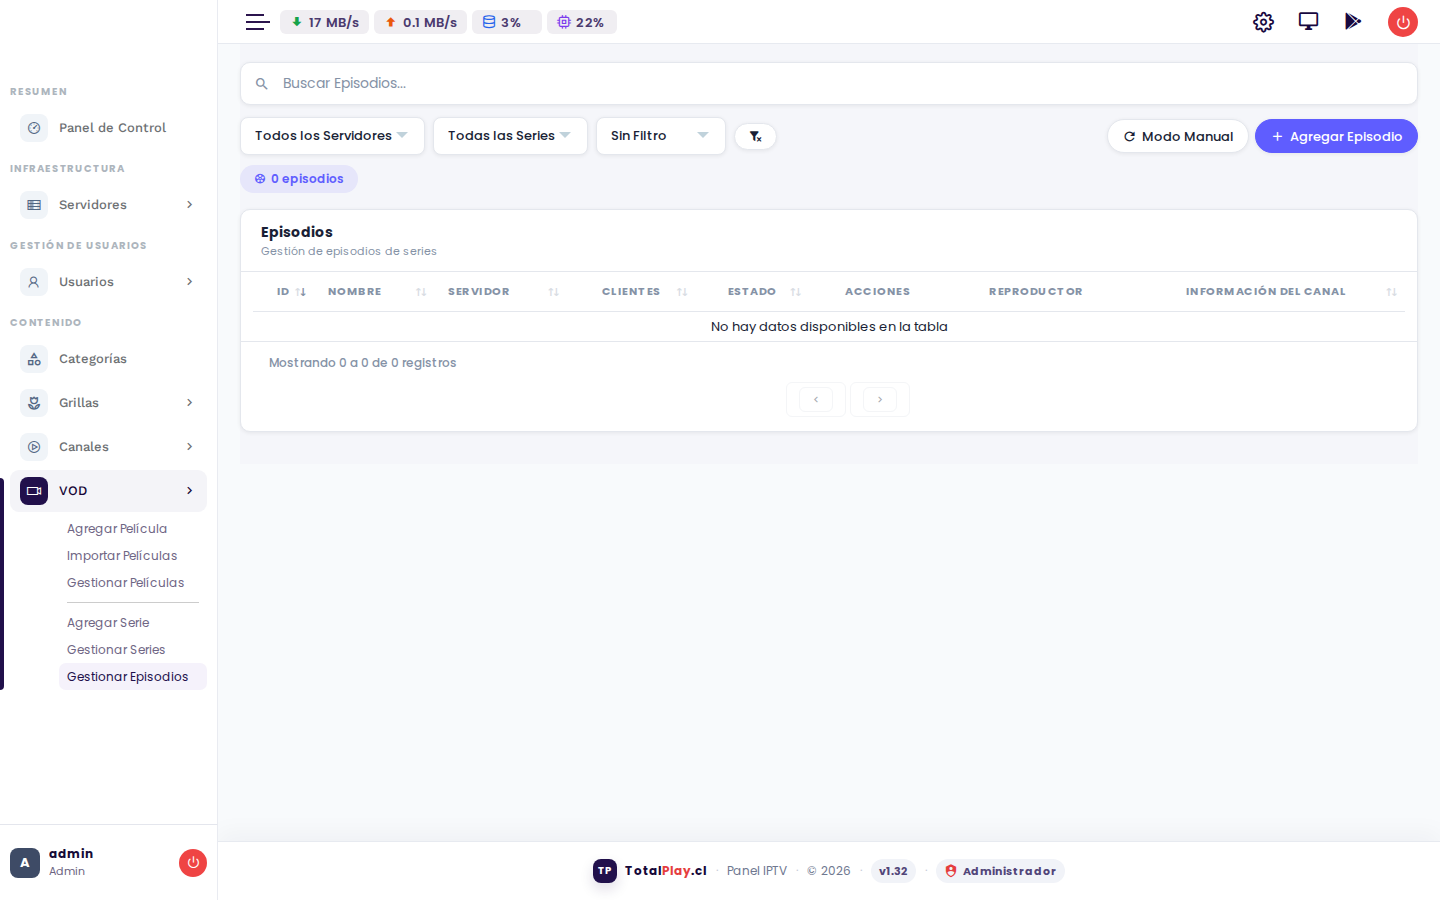The width and height of the screenshot is (1440, 900).
Task: Click the Servidores server icon
Action: (34, 205)
